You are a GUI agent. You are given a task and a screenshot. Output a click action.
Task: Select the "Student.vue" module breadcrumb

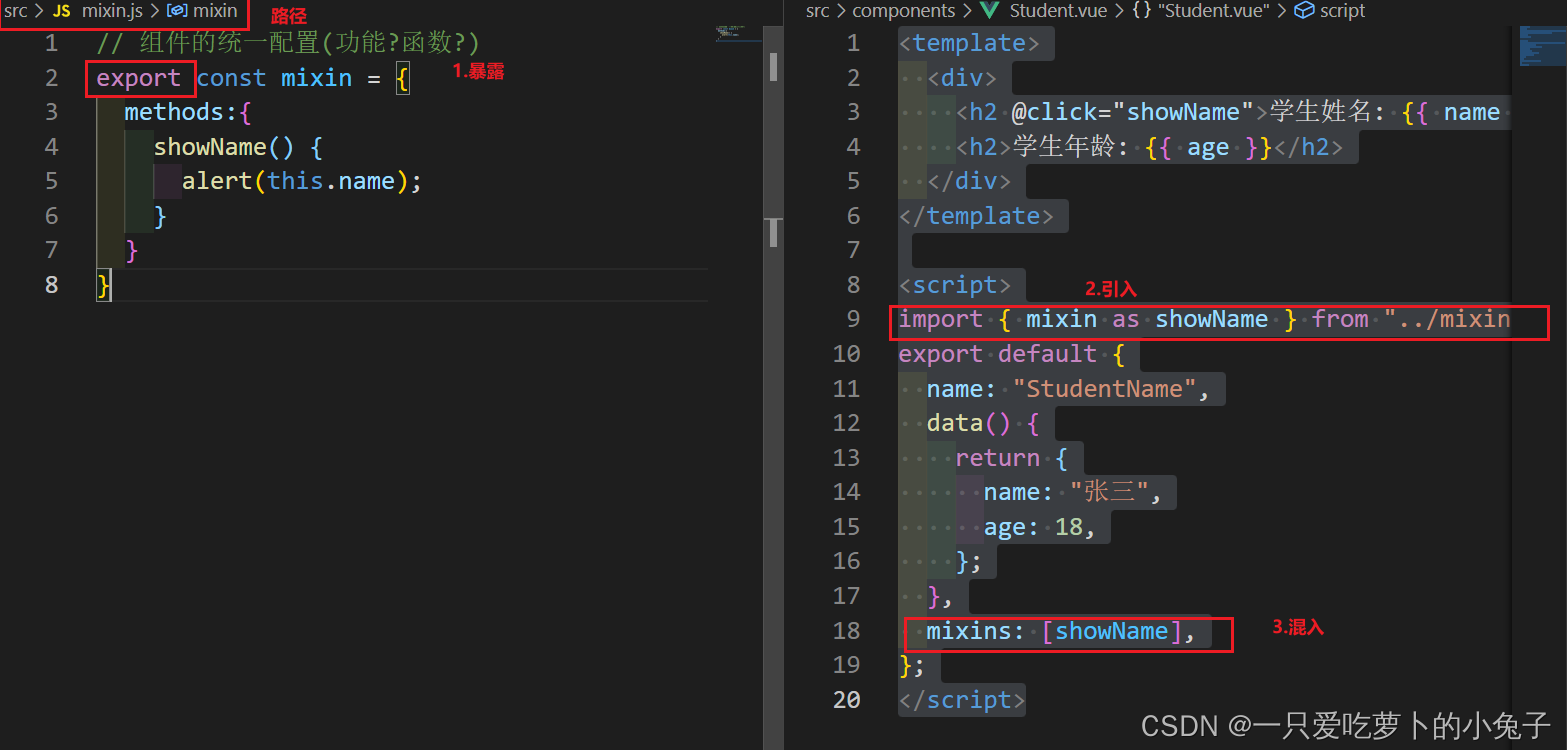coord(1212,11)
